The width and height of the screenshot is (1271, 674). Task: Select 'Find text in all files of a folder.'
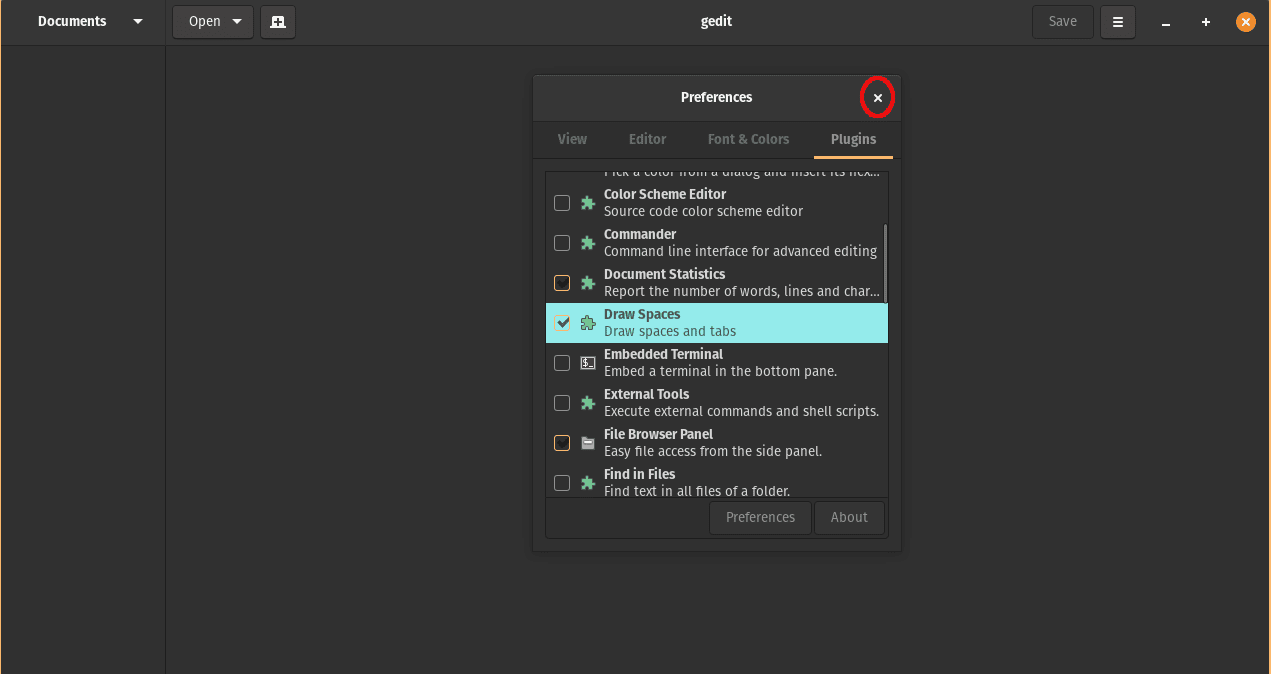(x=697, y=491)
